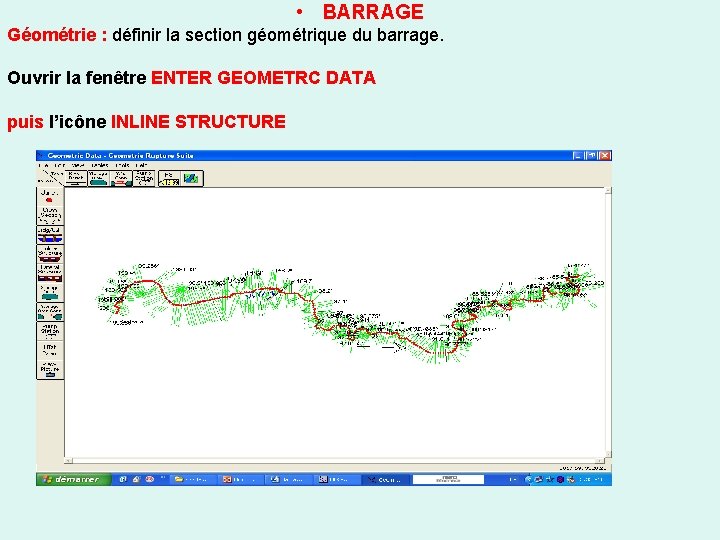Click the scroll-up arrow of the map view
Image resolution: width=720 pixels, height=540 pixels.
pos(608,191)
